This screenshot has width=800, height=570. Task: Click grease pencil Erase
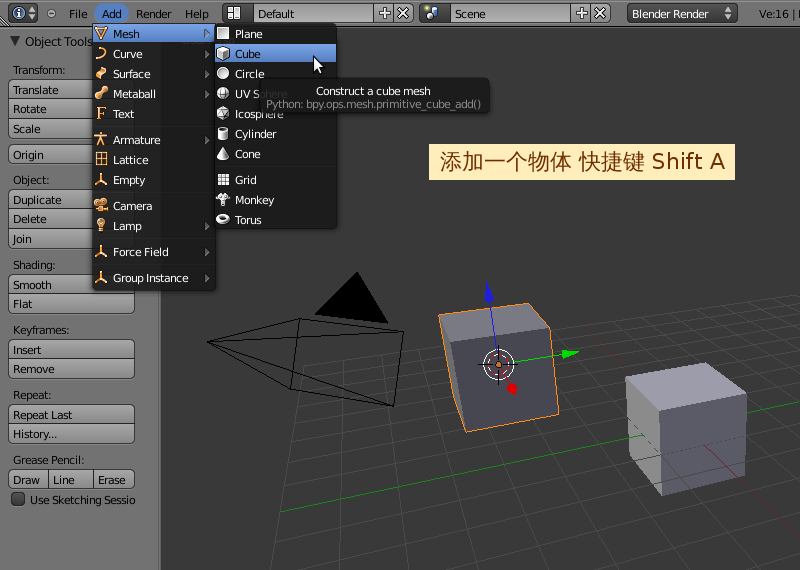(x=114, y=480)
